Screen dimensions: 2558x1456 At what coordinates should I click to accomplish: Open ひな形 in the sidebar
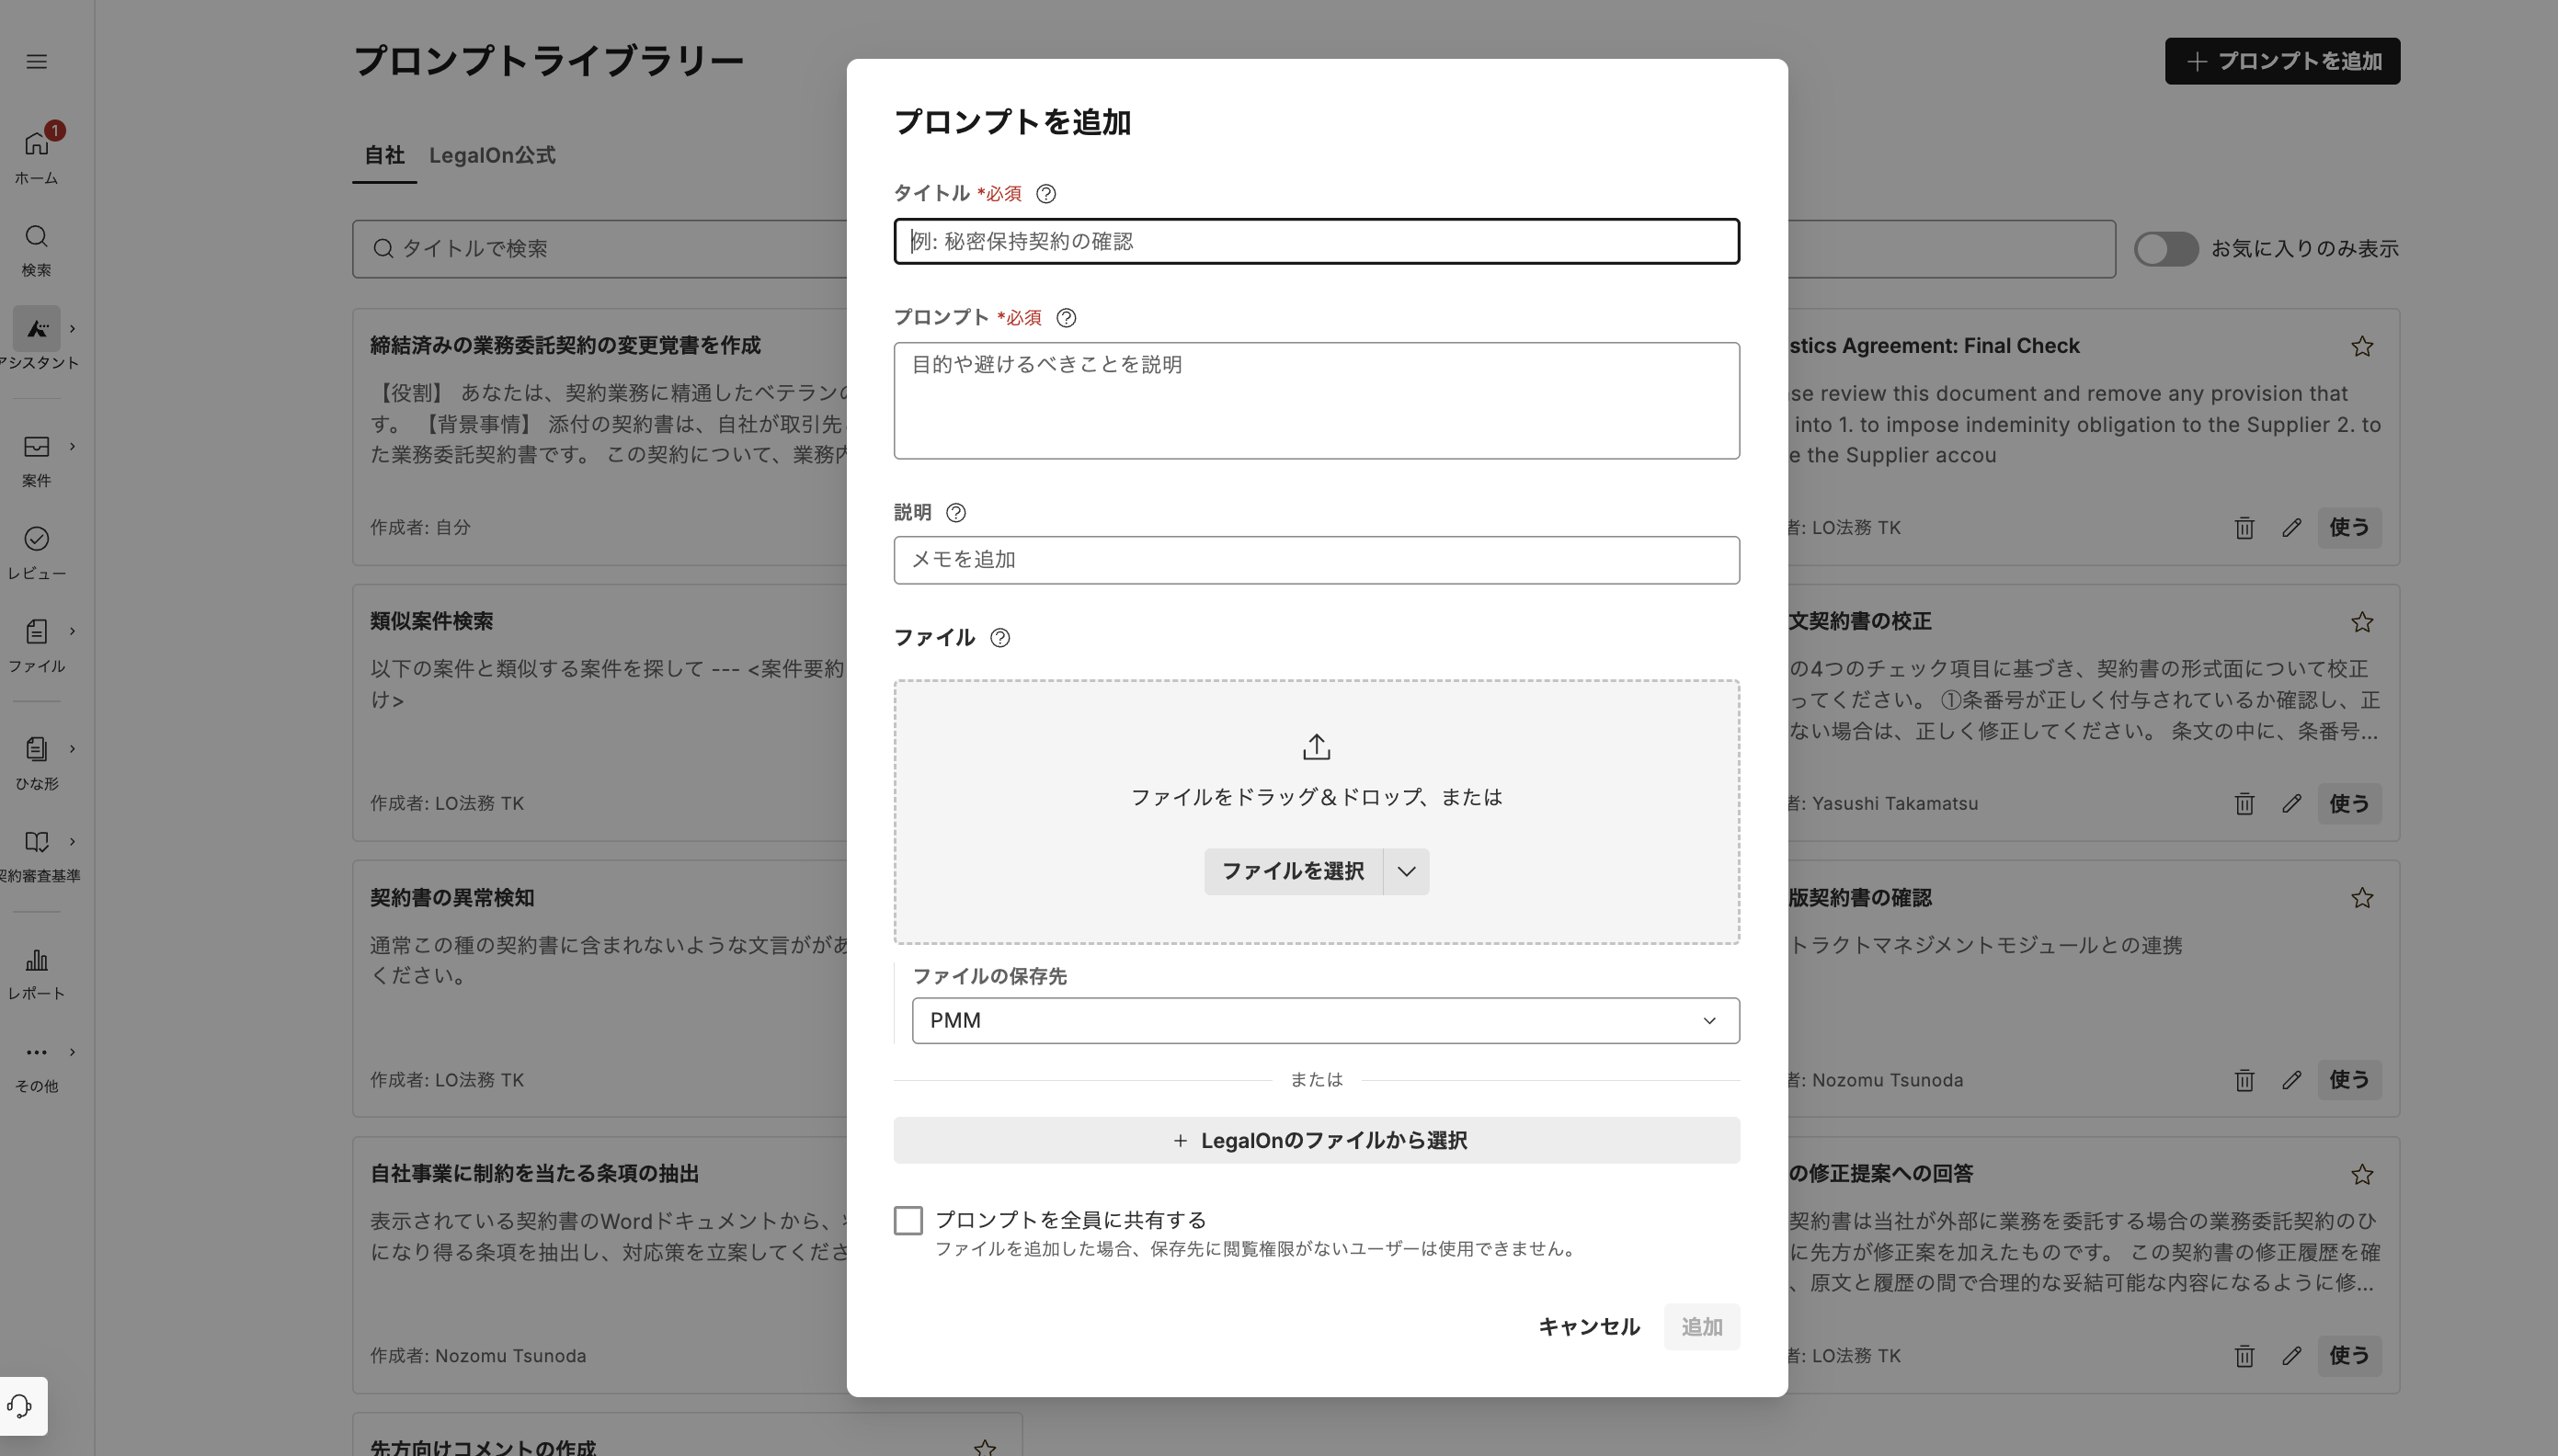pos(37,762)
